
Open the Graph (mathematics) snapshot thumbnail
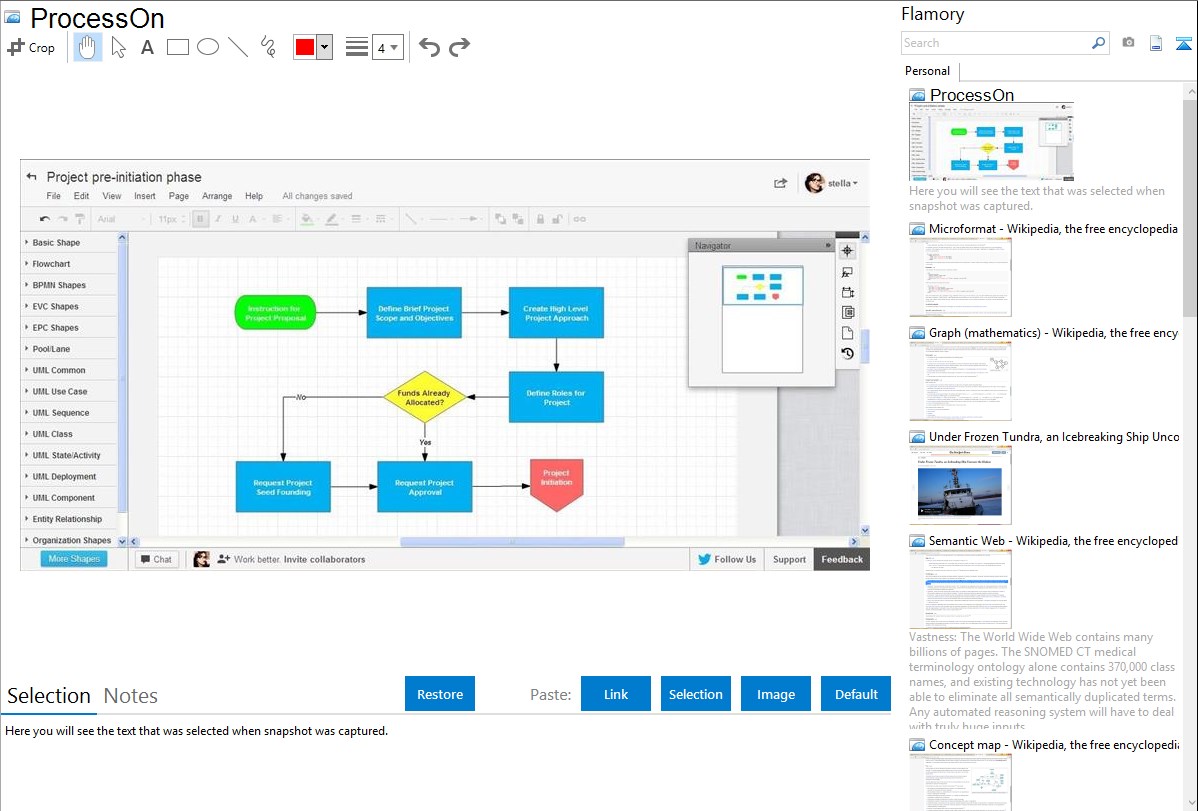click(960, 381)
